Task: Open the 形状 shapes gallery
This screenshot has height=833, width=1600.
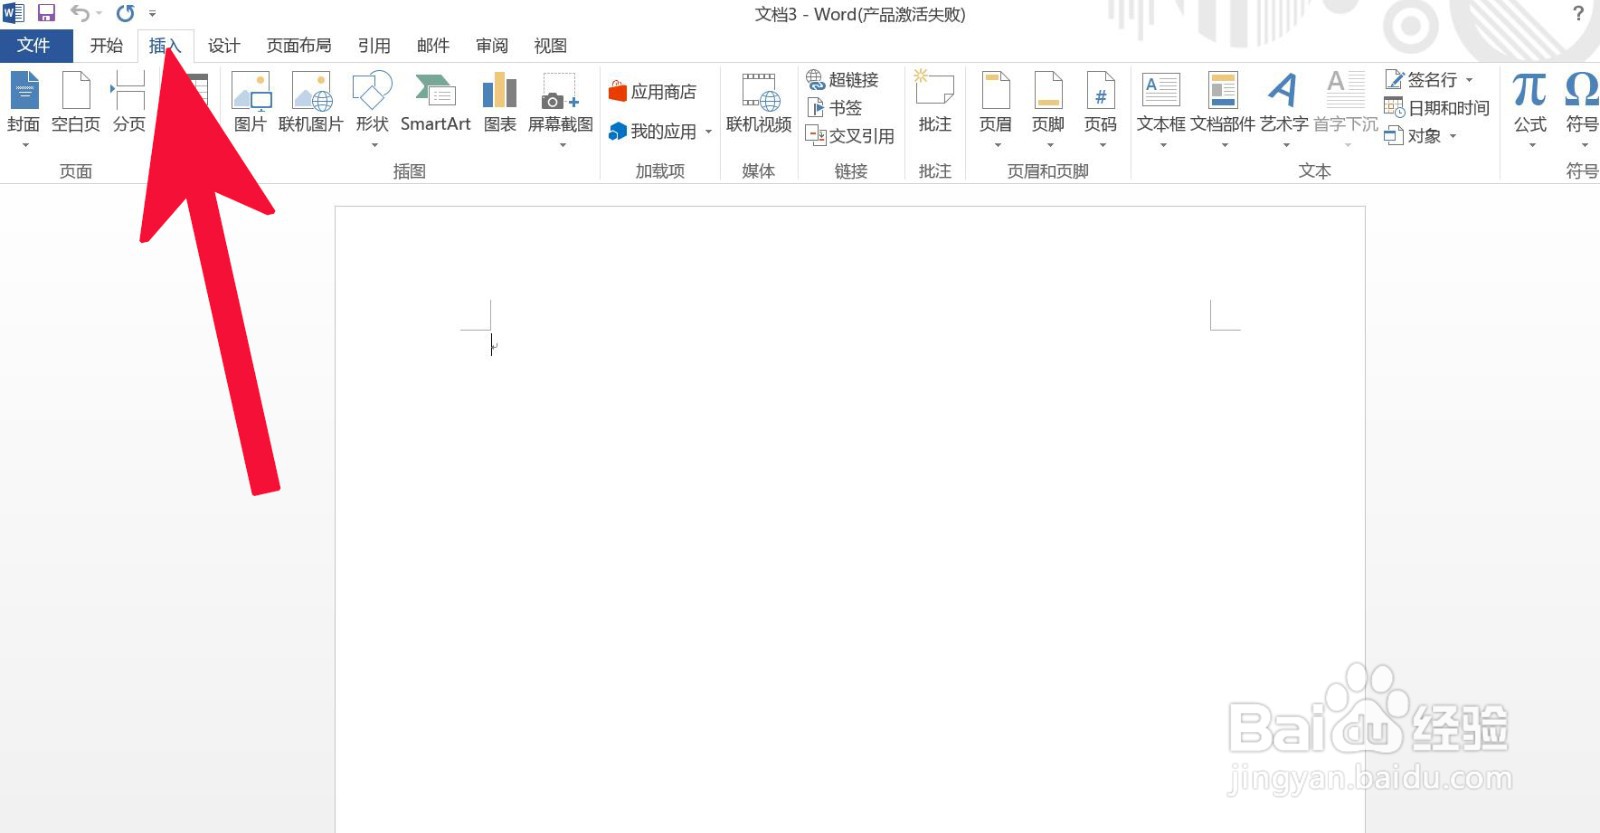Action: click(x=372, y=101)
